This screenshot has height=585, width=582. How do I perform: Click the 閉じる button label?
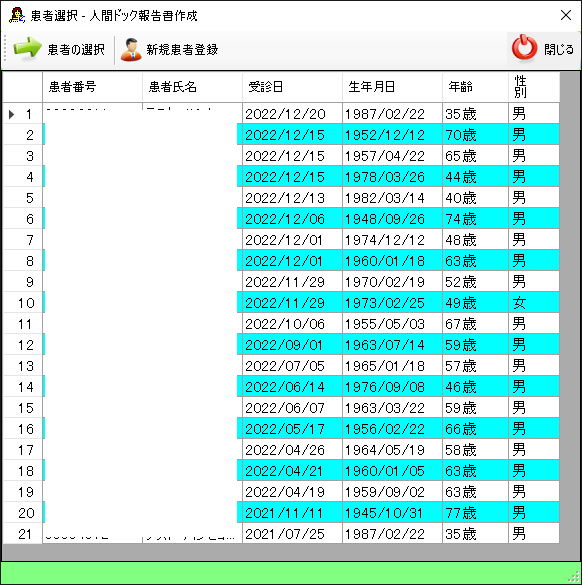point(558,49)
